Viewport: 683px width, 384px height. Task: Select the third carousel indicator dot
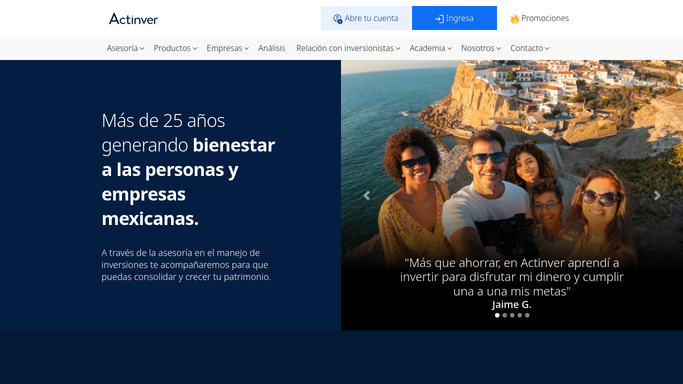[x=512, y=315]
